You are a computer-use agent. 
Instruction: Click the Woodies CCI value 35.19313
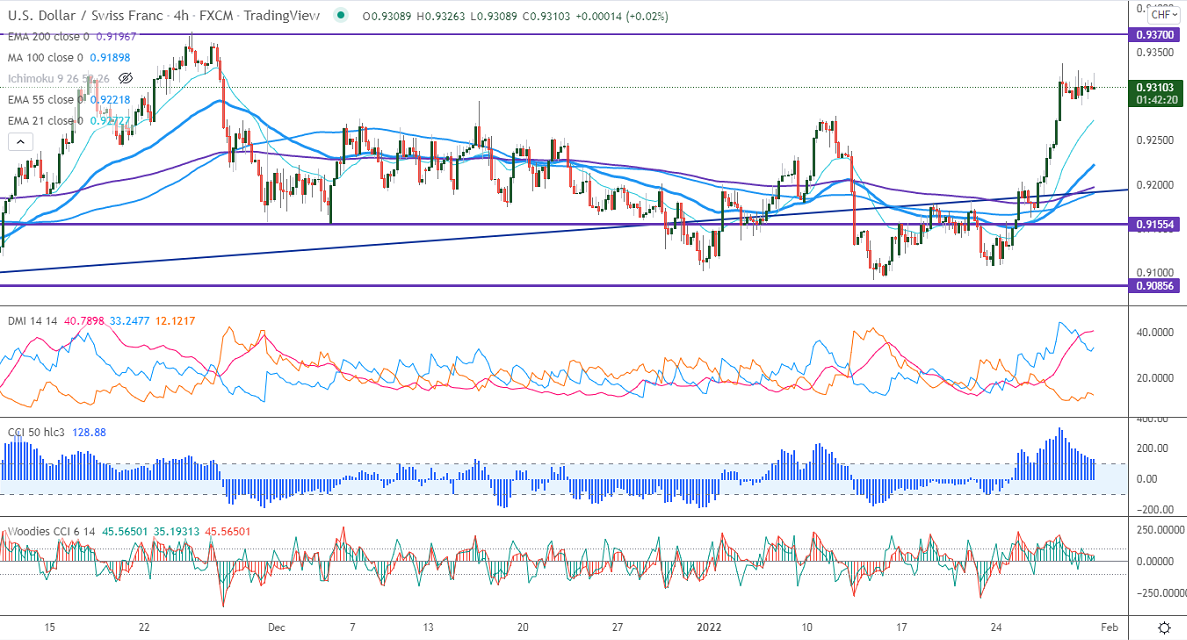coord(176,532)
